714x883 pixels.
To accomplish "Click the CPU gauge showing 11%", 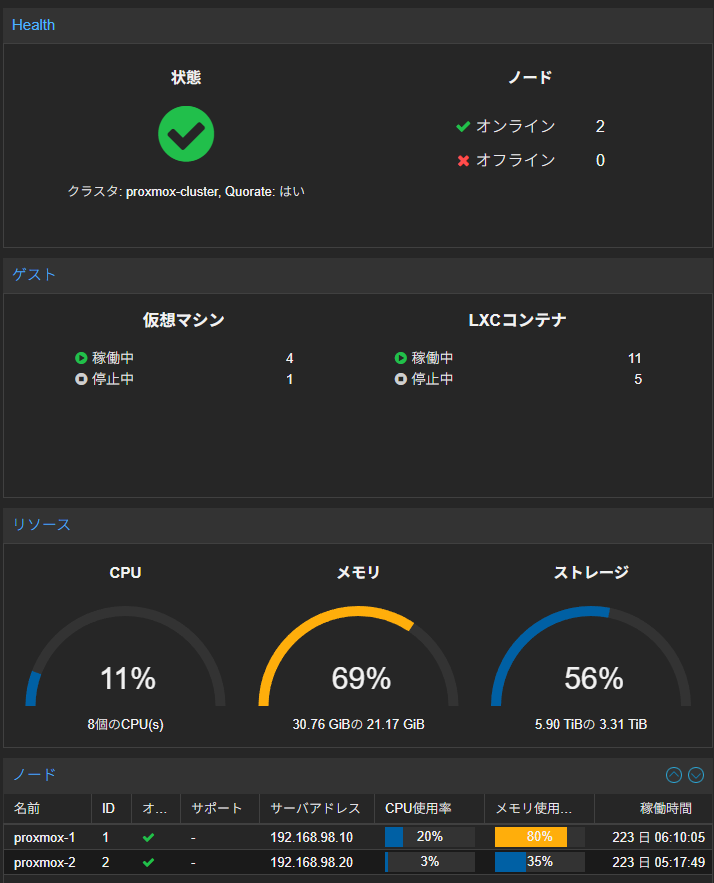I will coord(125,679).
